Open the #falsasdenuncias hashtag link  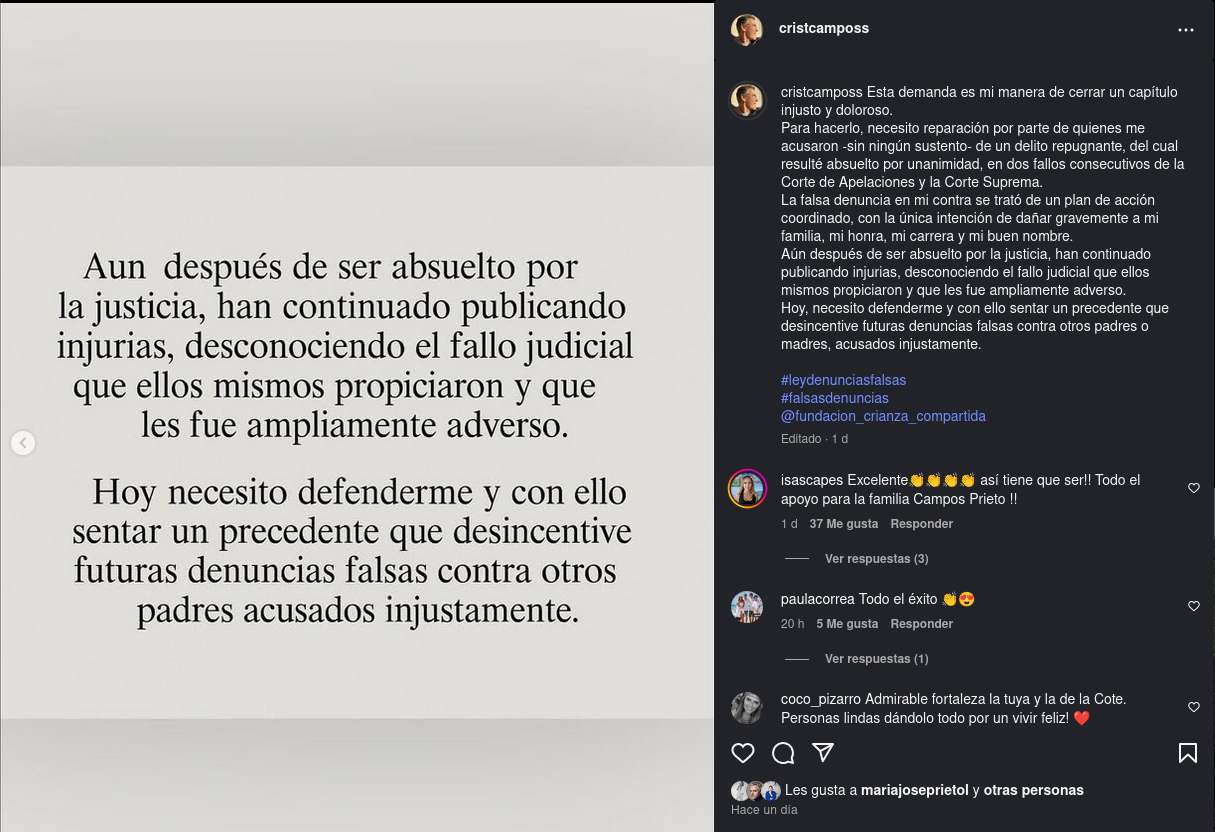[834, 398]
